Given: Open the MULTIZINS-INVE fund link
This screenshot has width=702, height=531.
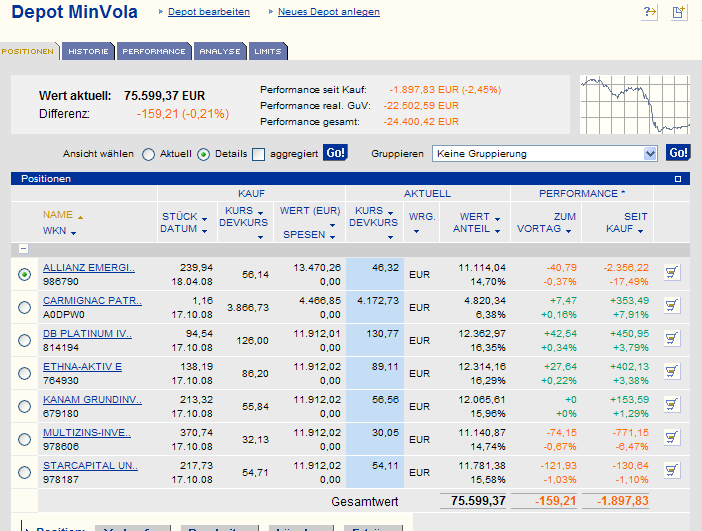Looking at the screenshot, I should [x=89, y=432].
